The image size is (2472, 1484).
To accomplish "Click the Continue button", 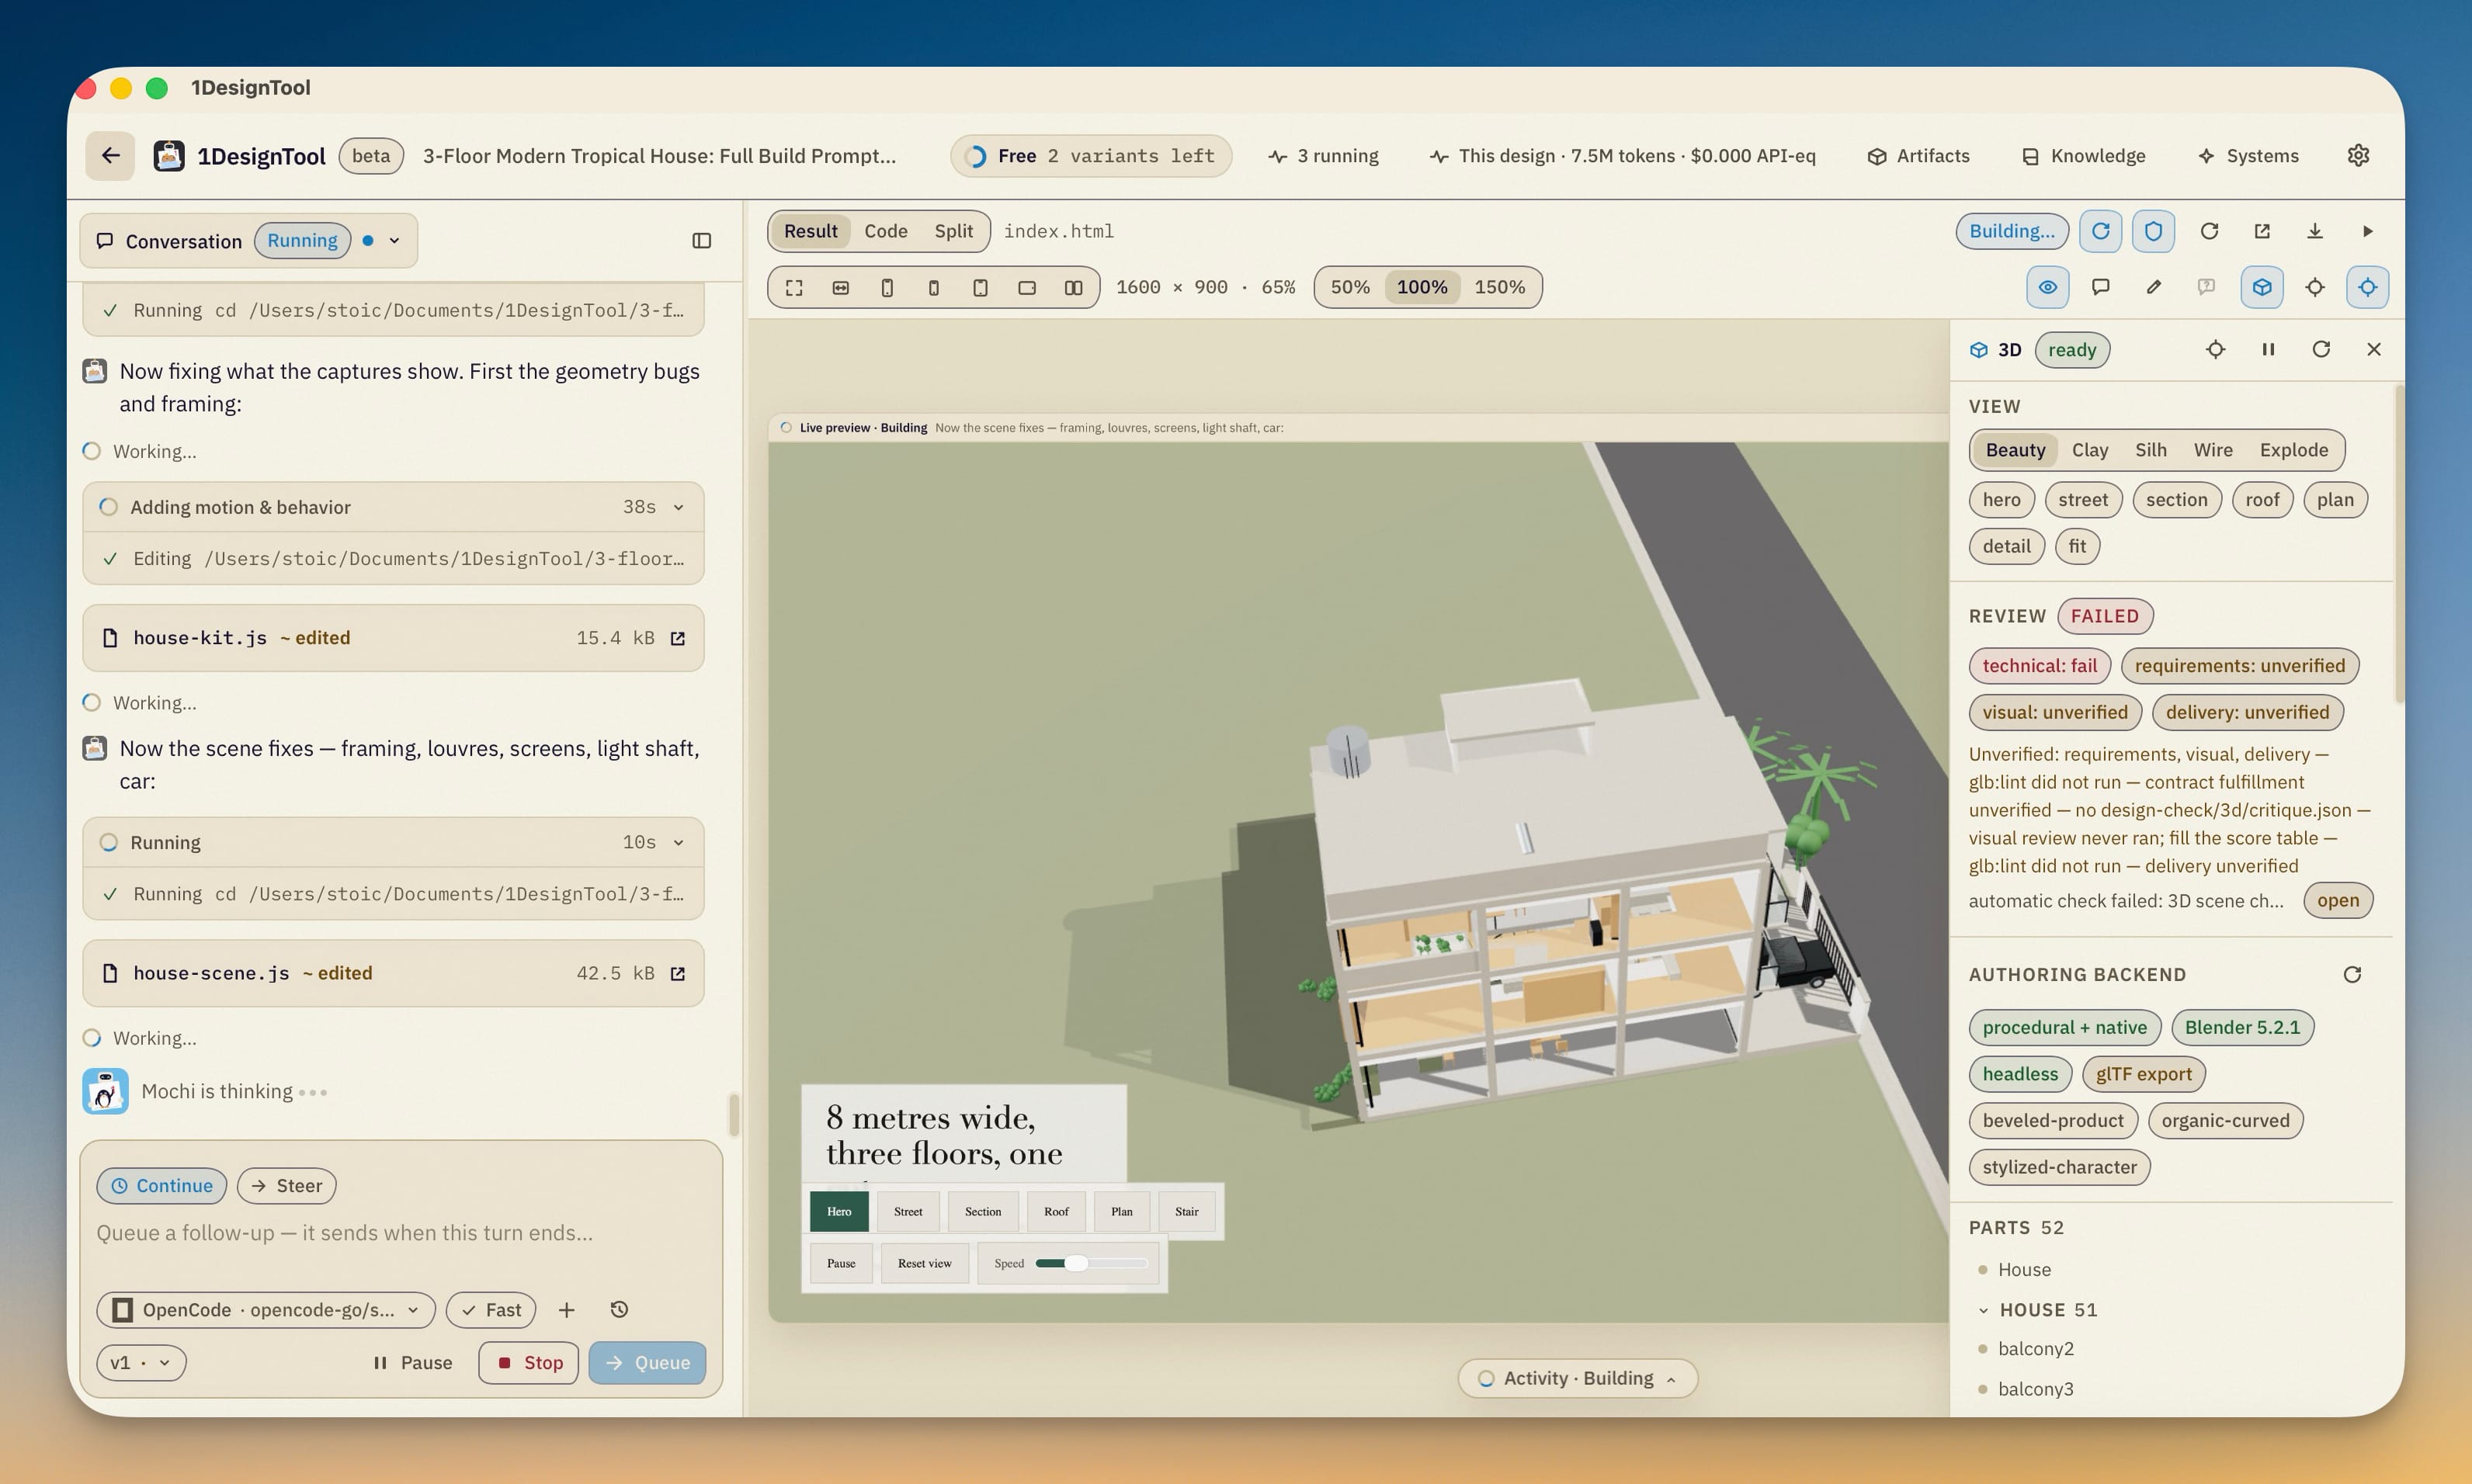I will pos(162,1185).
